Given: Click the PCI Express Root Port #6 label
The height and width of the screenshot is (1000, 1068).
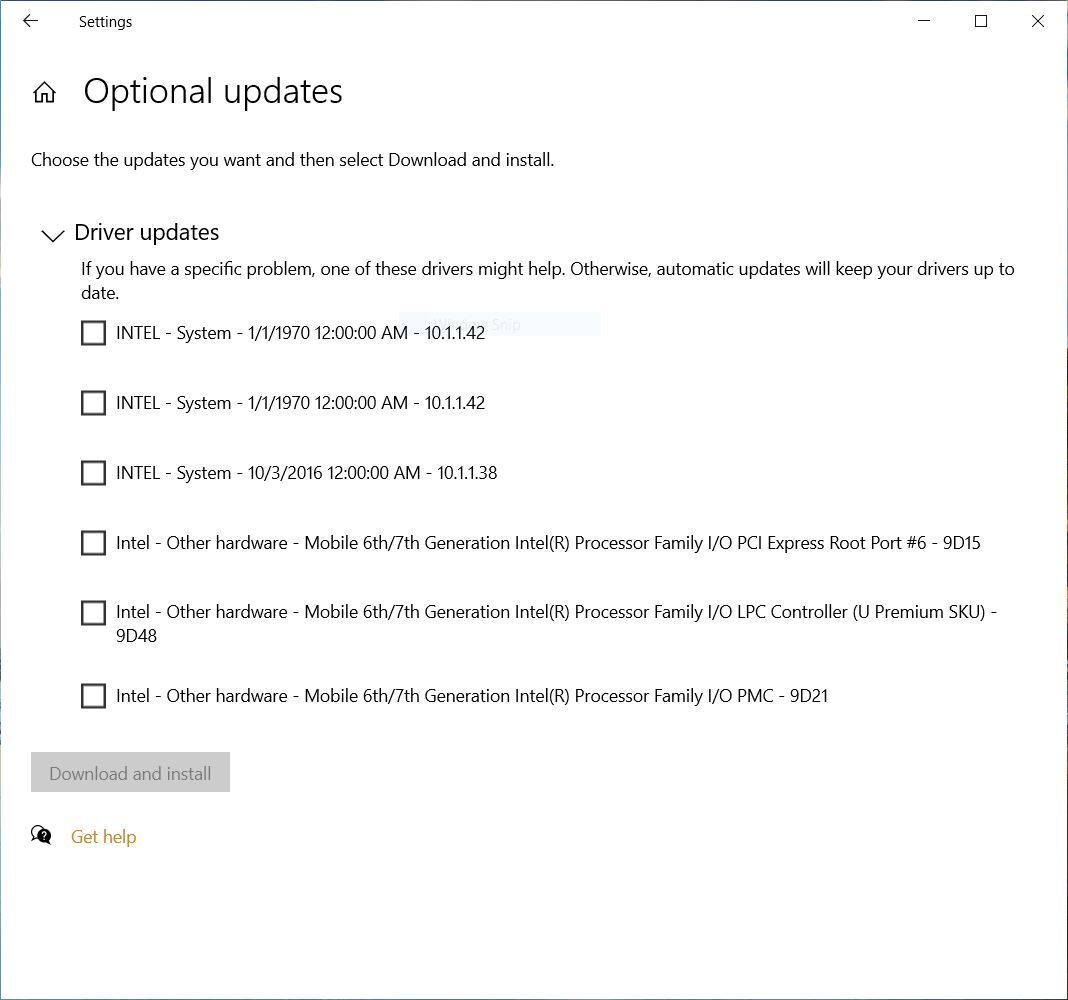Looking at the screenshot, I should click(x=548, y=543).
